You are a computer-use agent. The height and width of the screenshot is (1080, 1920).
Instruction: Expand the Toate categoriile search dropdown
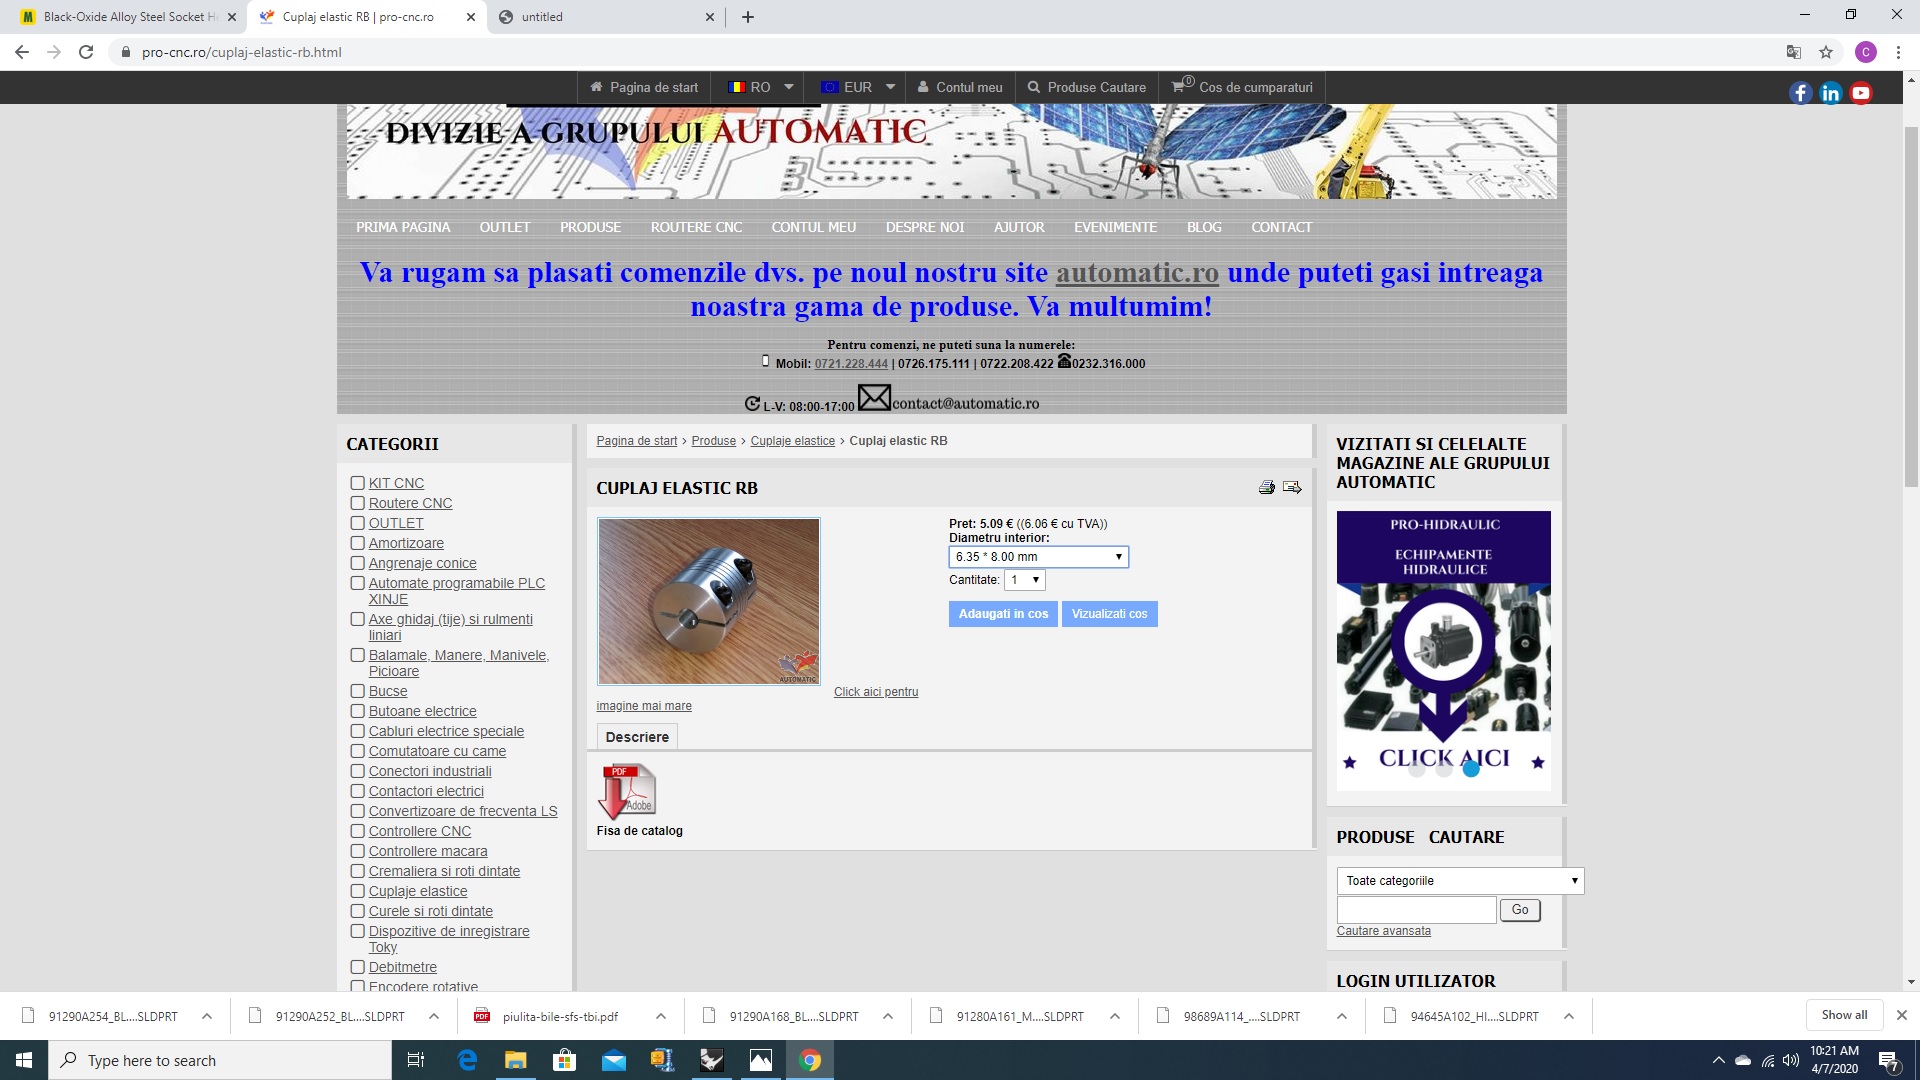coord(1460,881)
